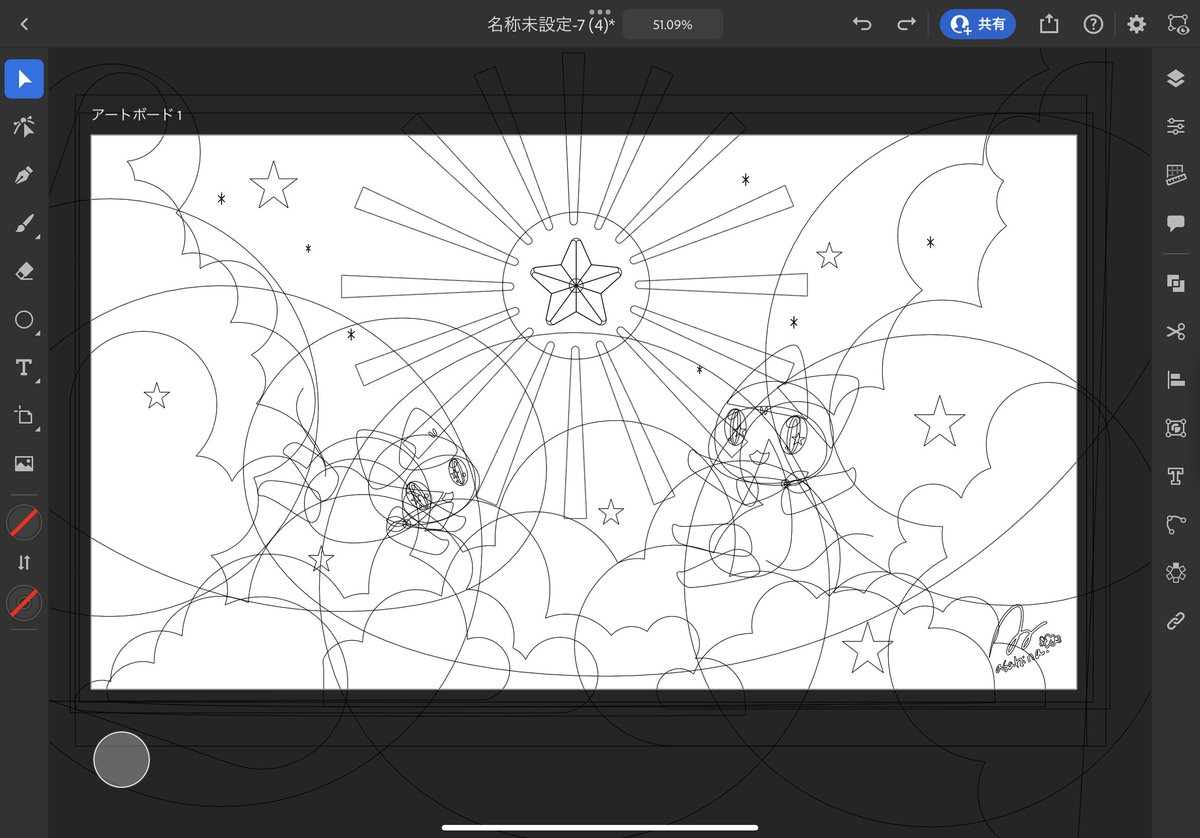Select the Place image tool
This screenshot has width=1200, height=838.
24,463
